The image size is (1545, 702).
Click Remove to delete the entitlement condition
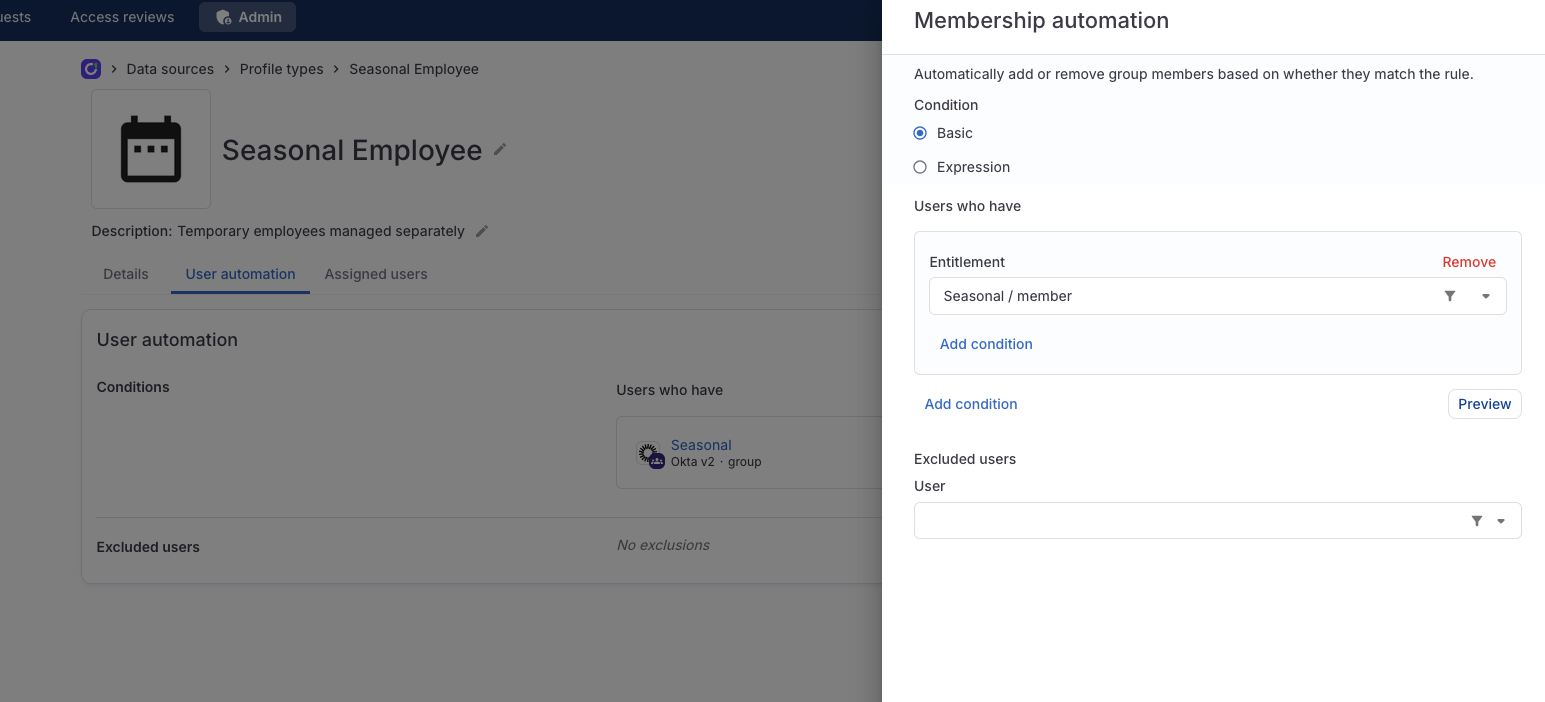click(x=1468, y=261)
